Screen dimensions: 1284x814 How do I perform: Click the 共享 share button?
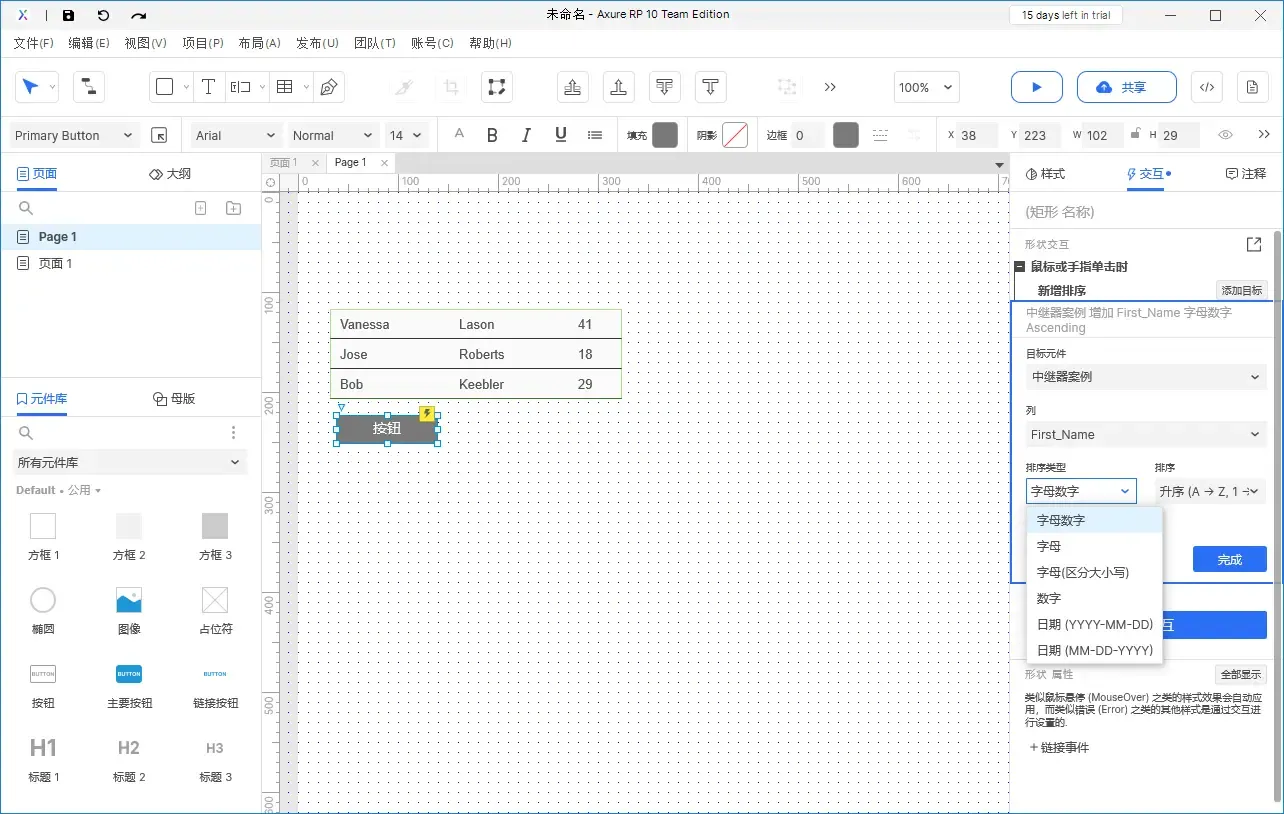(1126, 87)
